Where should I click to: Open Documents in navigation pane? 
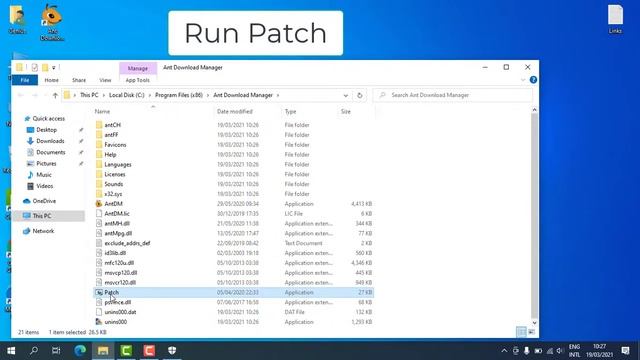click(x=50, y=152)
